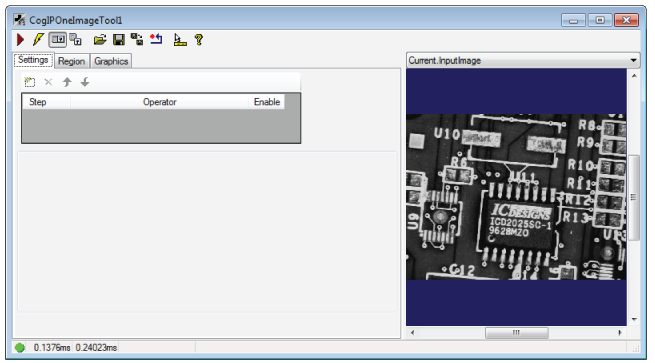Toggle the local image display button

pyautogui.click(x=57, y=40)
